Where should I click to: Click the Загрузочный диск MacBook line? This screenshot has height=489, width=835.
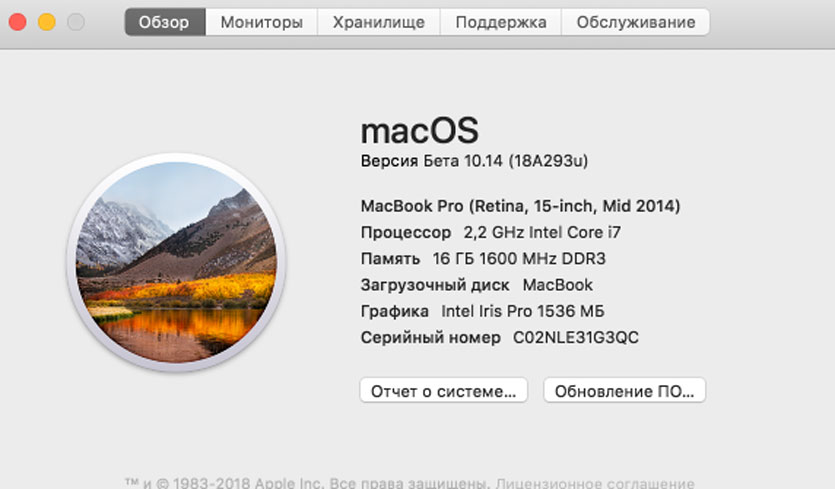point(476,285)
